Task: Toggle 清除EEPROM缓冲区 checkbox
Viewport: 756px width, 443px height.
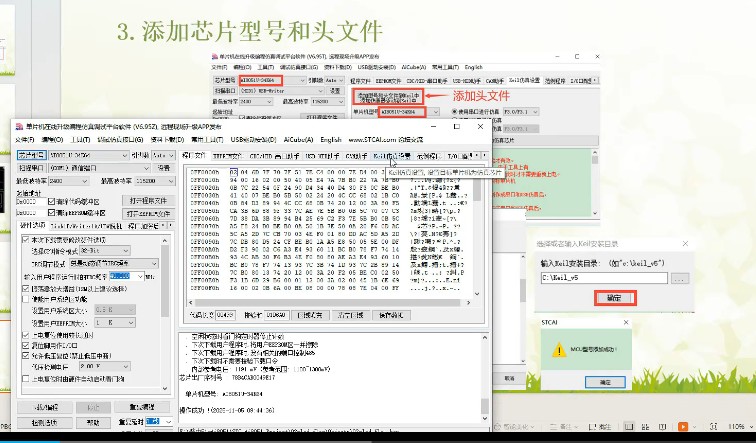Action: tap(52, 213)
